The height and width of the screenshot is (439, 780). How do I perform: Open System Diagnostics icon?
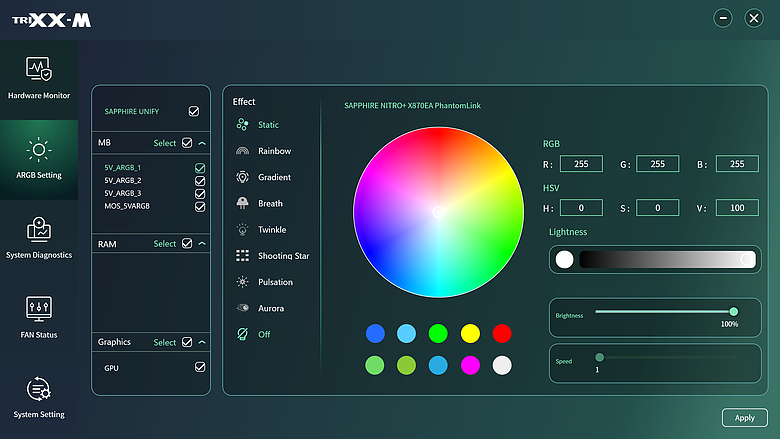(x=39, y=229)
